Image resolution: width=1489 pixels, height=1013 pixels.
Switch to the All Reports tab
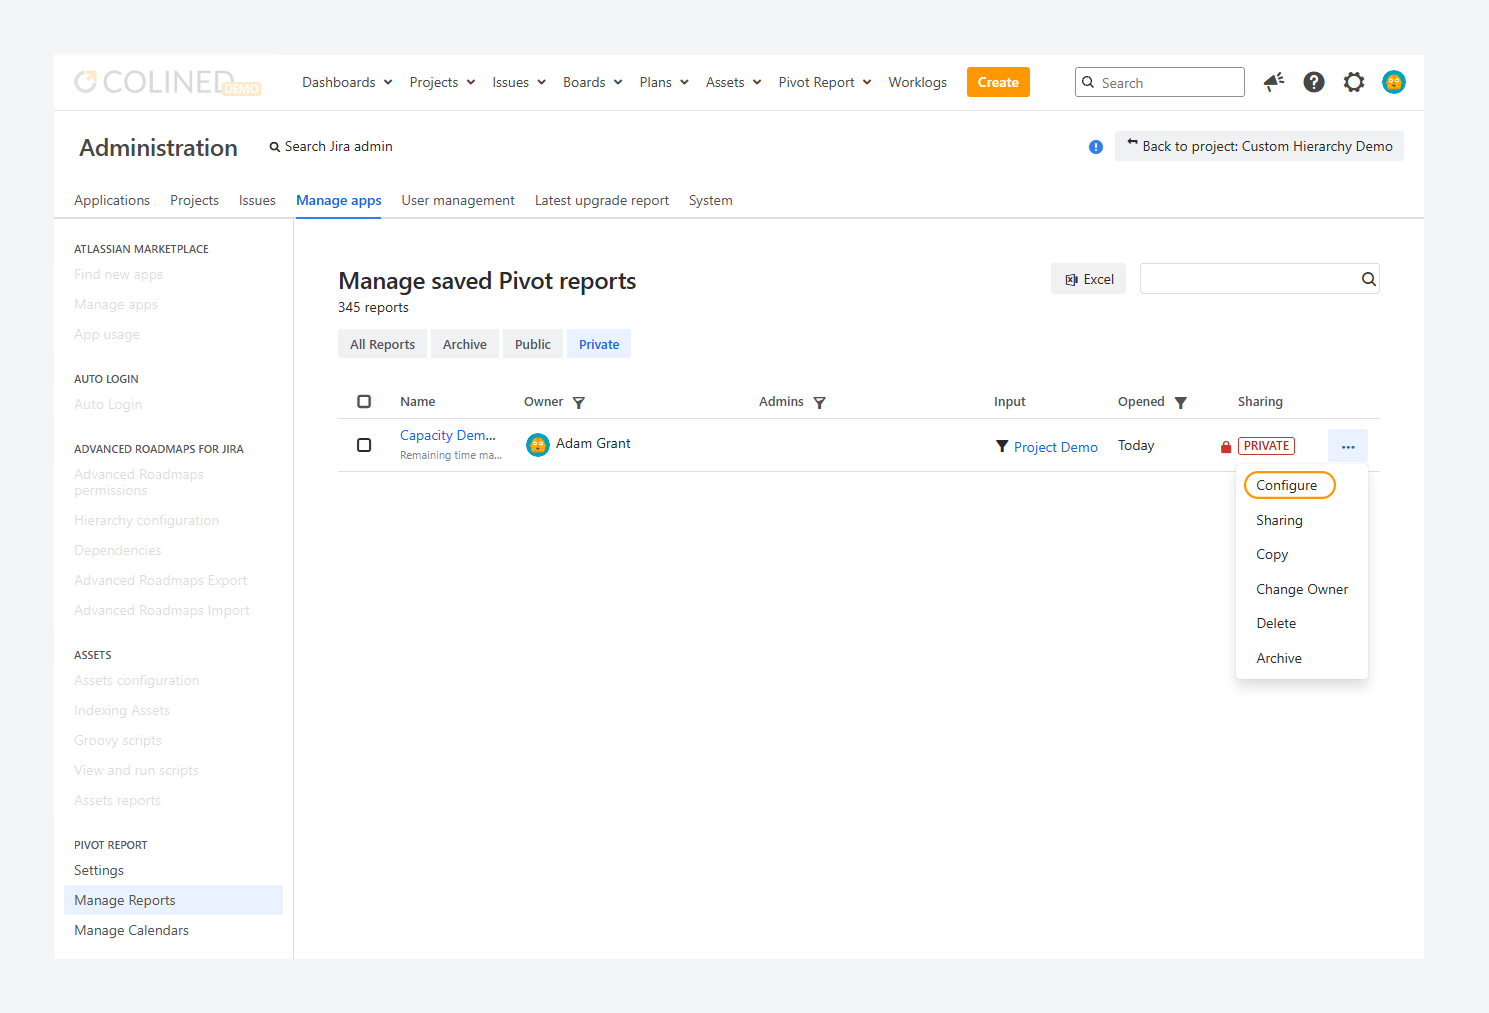pos(382,344)
